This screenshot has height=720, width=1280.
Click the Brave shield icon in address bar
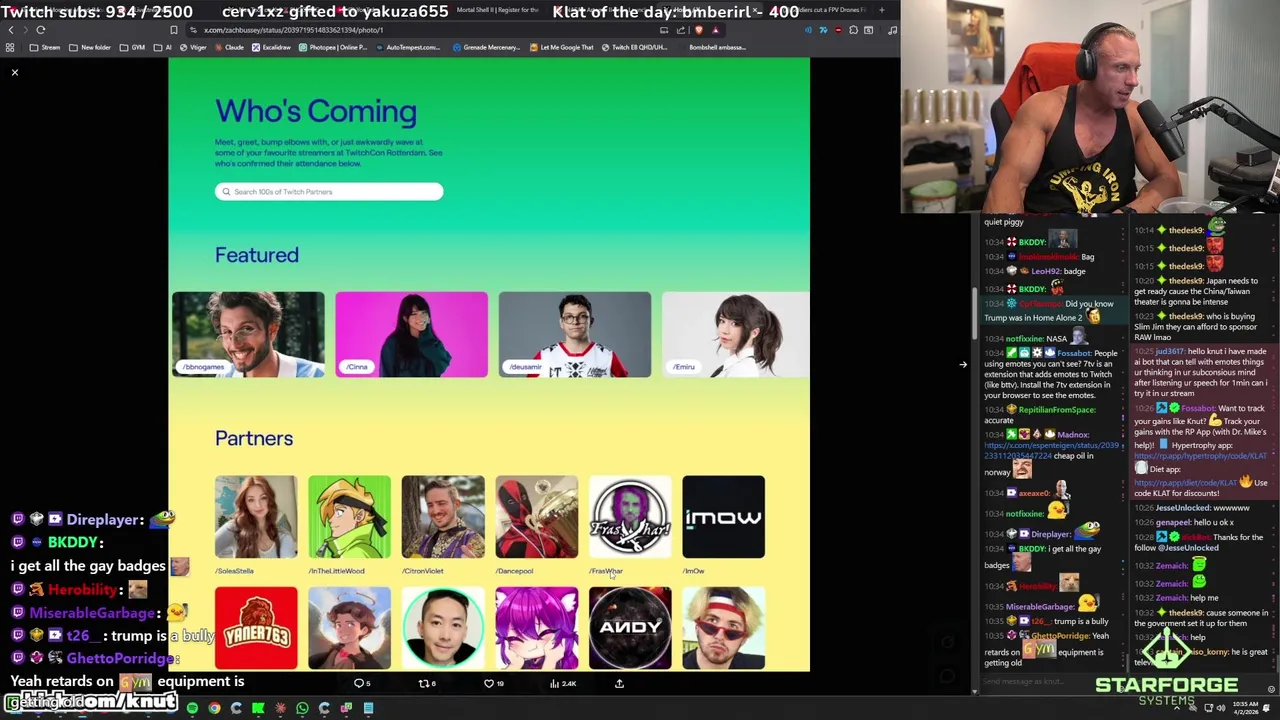tap(698, 30)
